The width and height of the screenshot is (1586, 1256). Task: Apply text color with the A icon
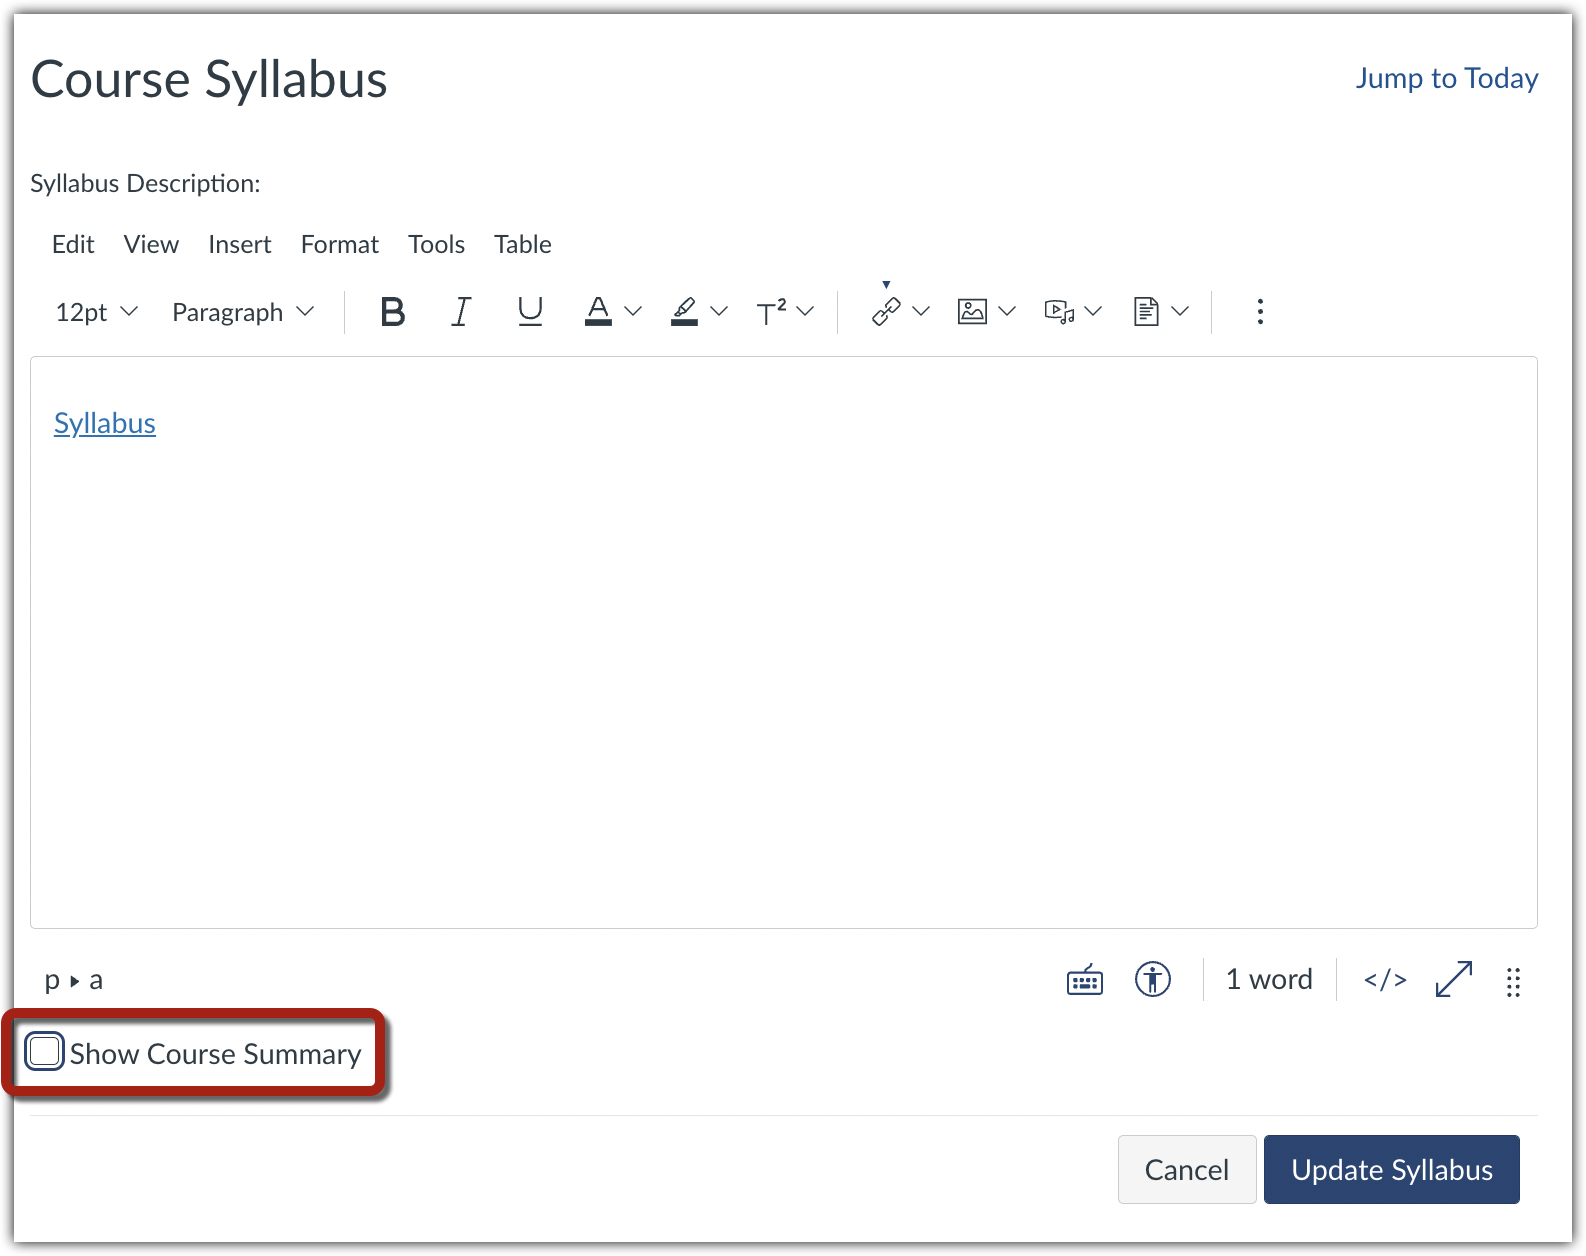coord(598,312)
